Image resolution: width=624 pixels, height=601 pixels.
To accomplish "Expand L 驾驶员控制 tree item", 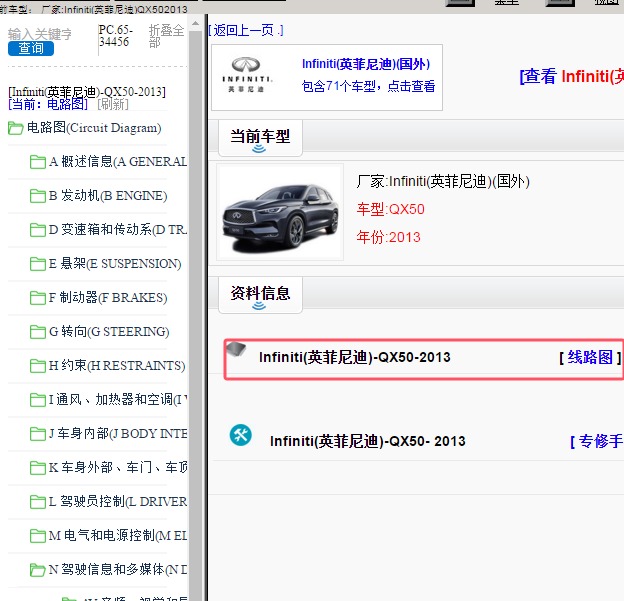I will tap(118, 501).
